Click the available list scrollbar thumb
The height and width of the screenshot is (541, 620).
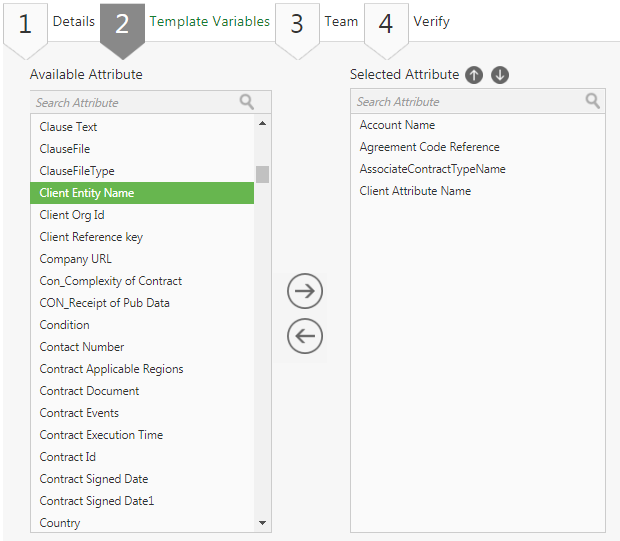pyautogui.click(x=262, y=174)
